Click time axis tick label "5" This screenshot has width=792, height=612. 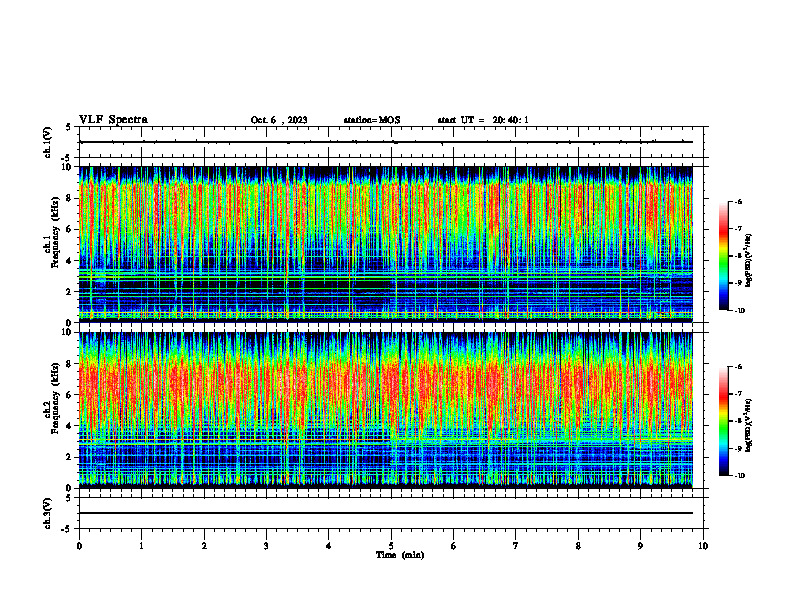[x=391, y=546]
